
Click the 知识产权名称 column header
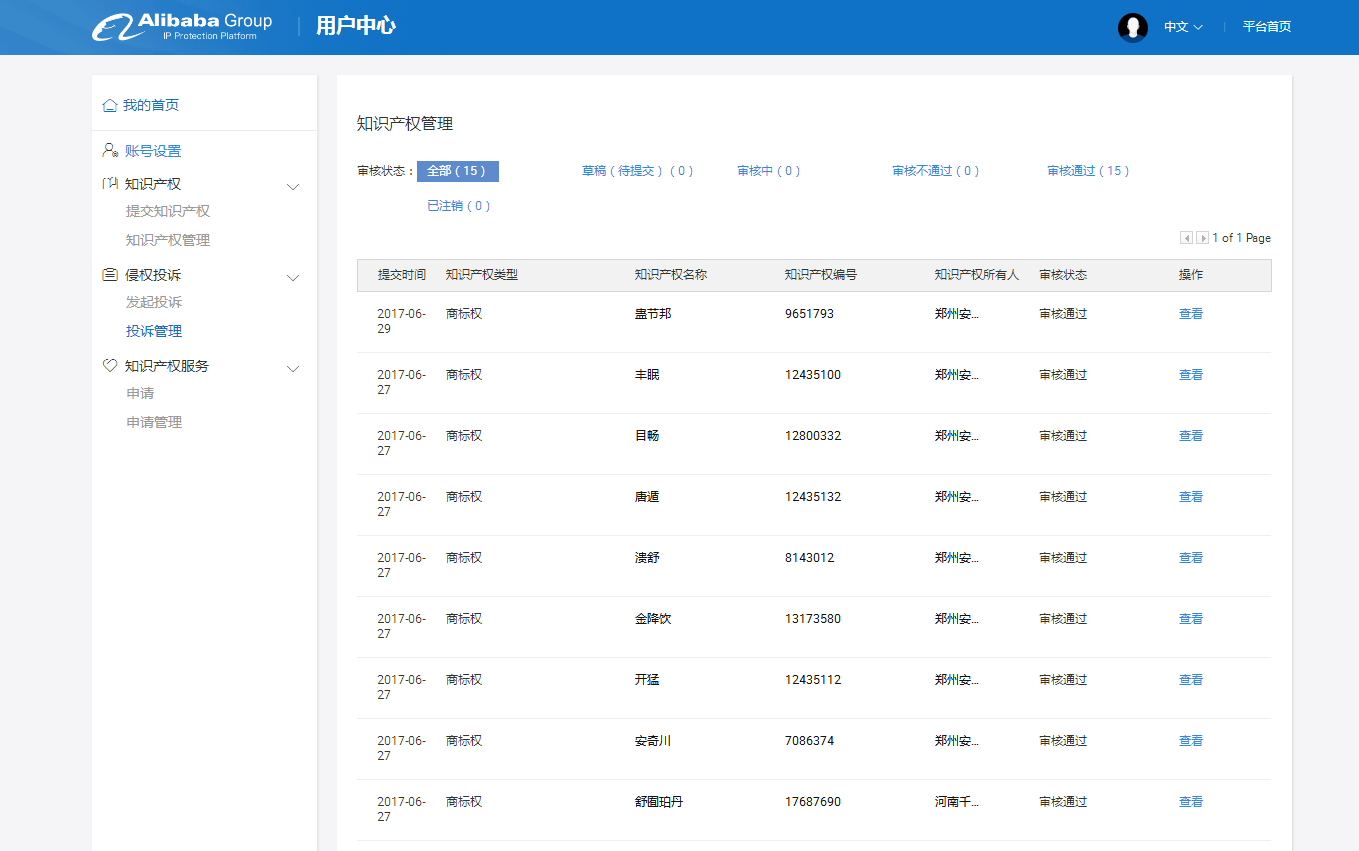click(671, 275)
